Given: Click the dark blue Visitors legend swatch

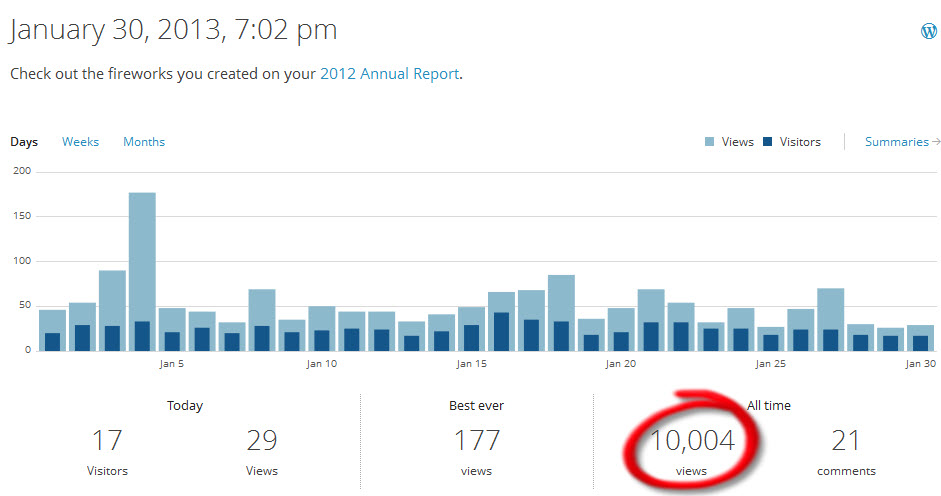Looking at the screenshot, I should tap(767, 142).
